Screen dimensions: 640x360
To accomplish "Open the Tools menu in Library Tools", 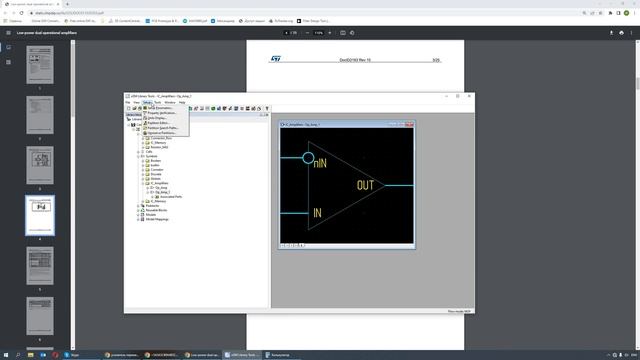I will click(158, 102).
